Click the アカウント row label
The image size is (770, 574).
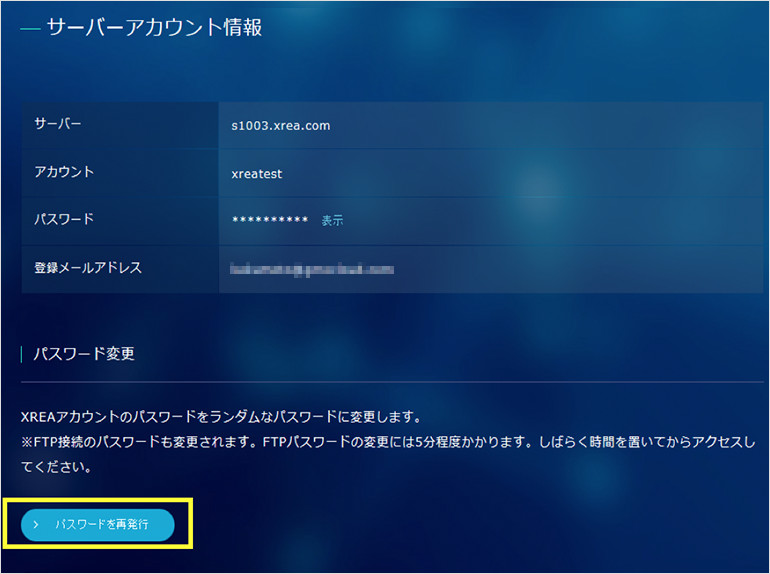click(x=64, y=172)
